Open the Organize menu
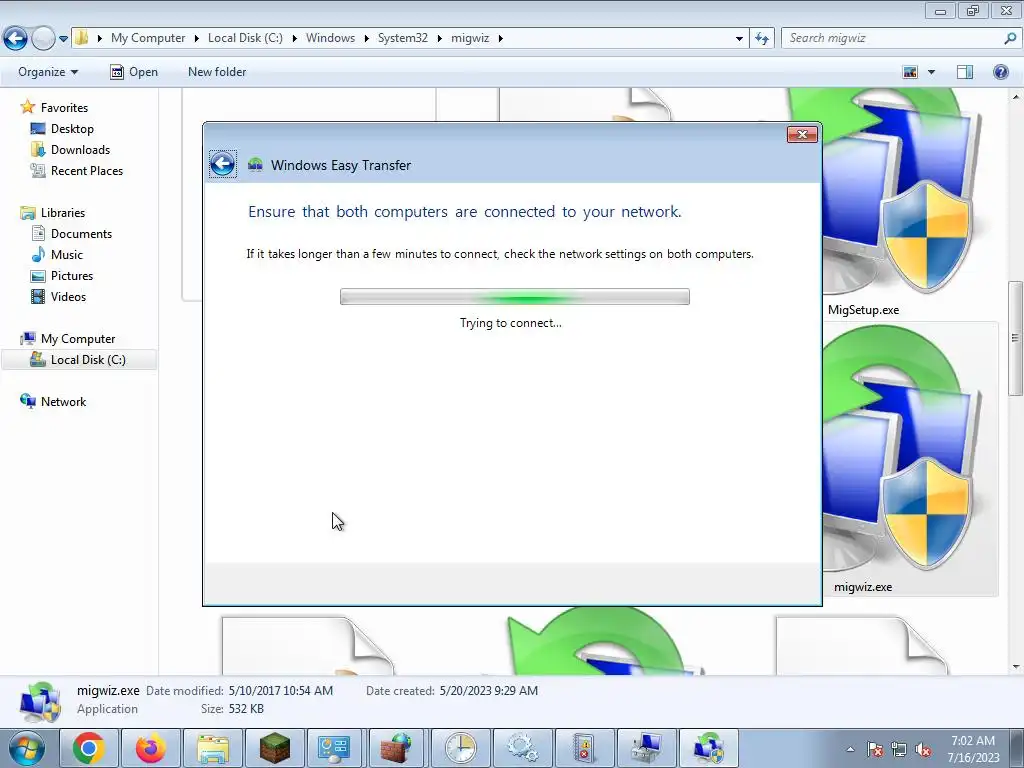 point(48,72)
